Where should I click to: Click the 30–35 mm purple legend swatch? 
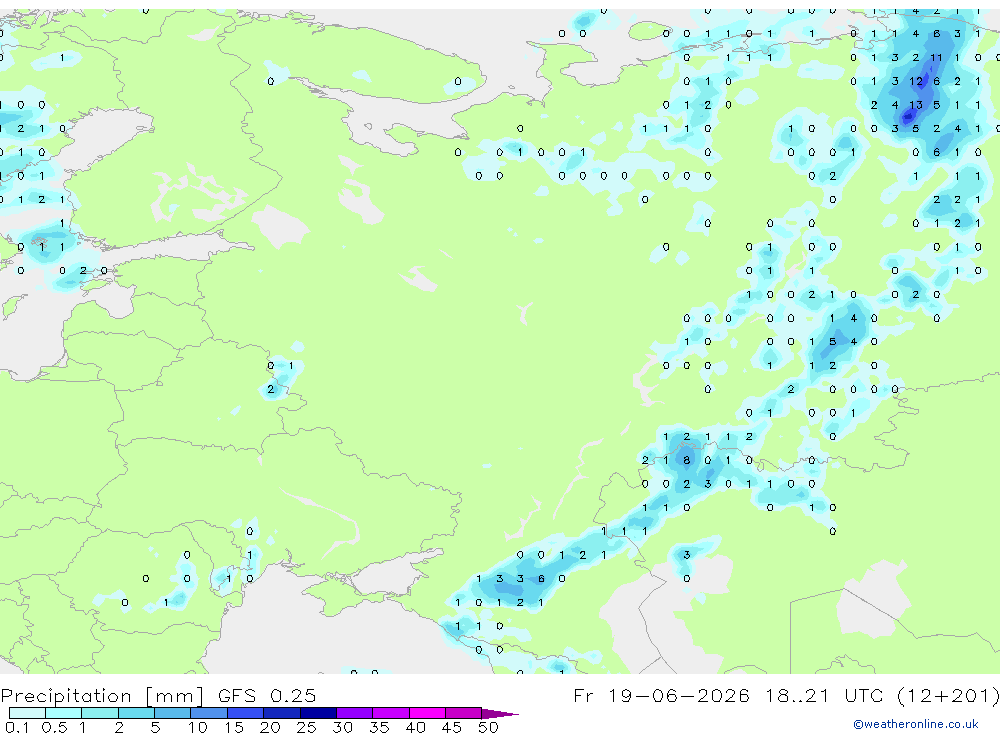[x=354, y=713]
